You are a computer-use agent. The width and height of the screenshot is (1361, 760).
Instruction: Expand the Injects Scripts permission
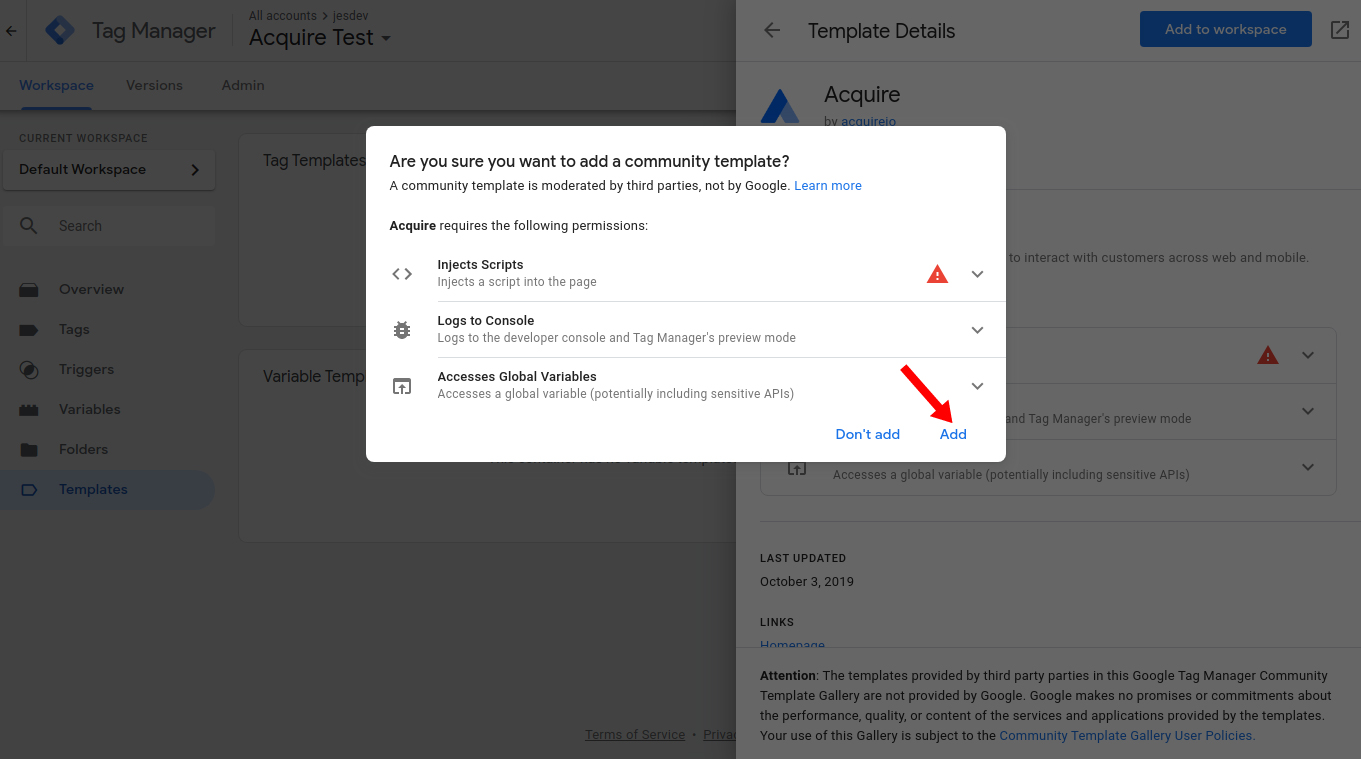click(978, 274)
